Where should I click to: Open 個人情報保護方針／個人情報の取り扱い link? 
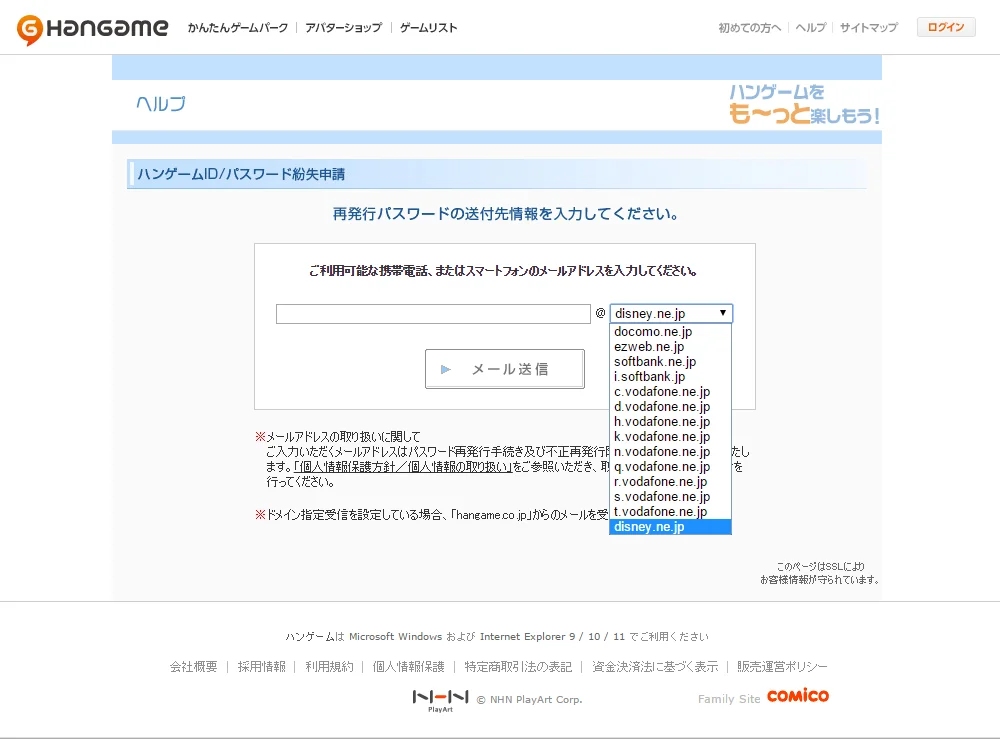point(402,467)
